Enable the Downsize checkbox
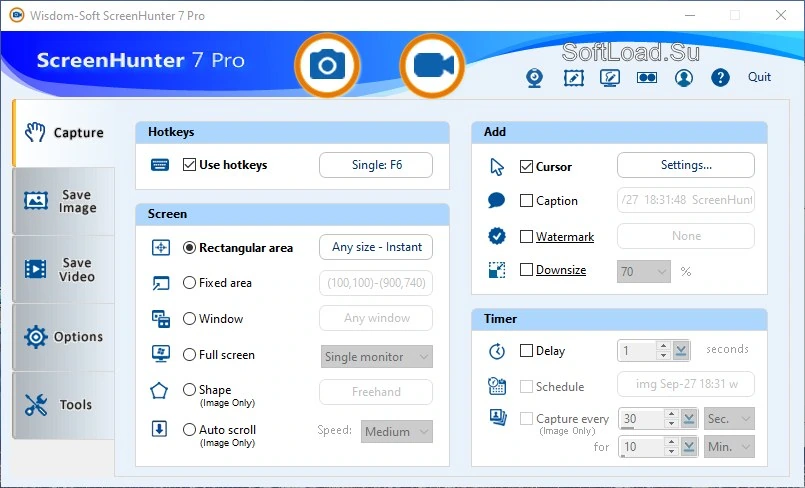The height and width of the screenshot is (488, 805). 526,269
